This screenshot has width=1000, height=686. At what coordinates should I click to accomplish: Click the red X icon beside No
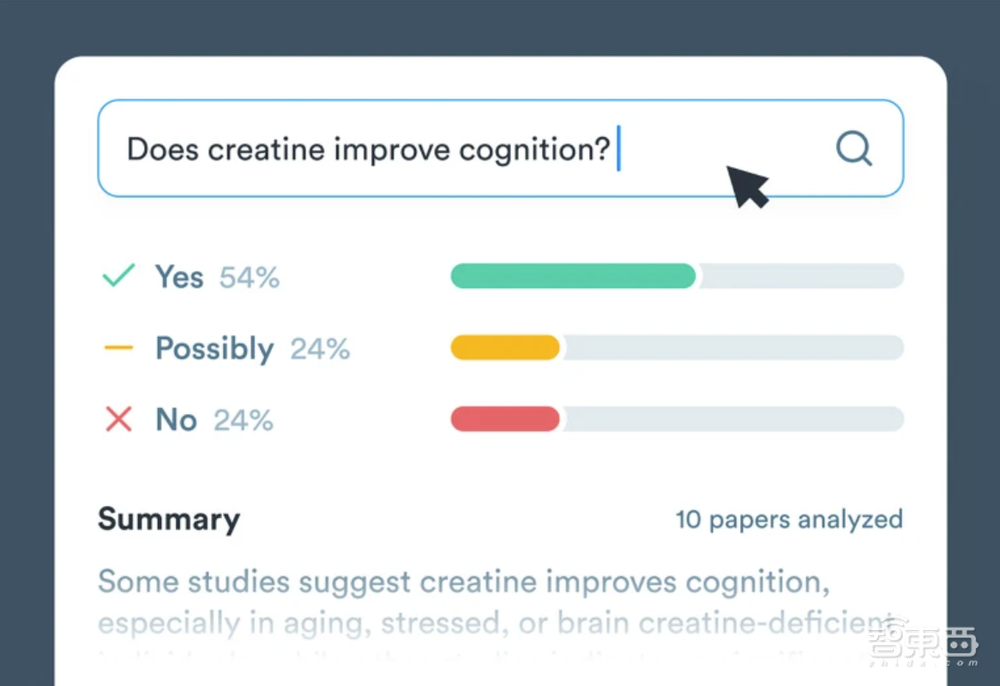pos(119,419)
